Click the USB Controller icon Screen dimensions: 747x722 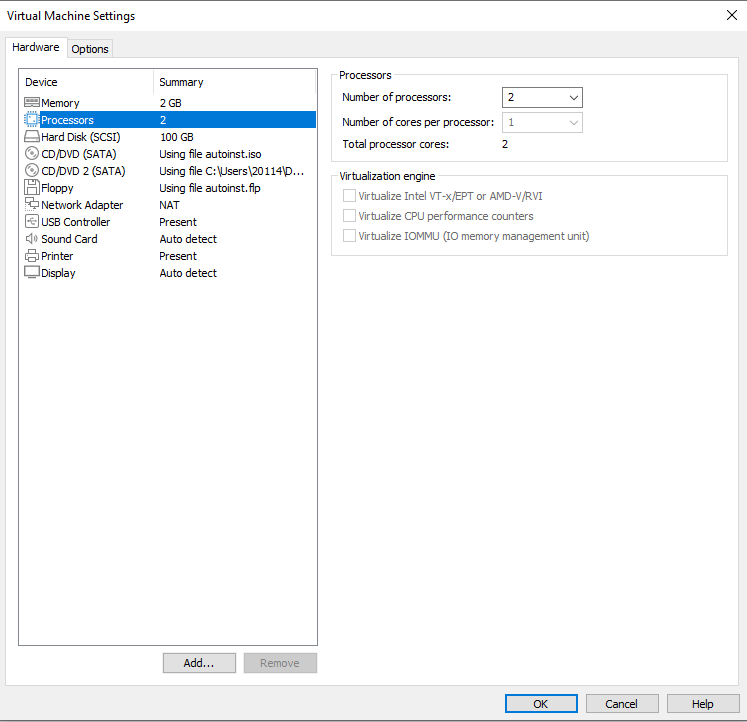[31, 221]
